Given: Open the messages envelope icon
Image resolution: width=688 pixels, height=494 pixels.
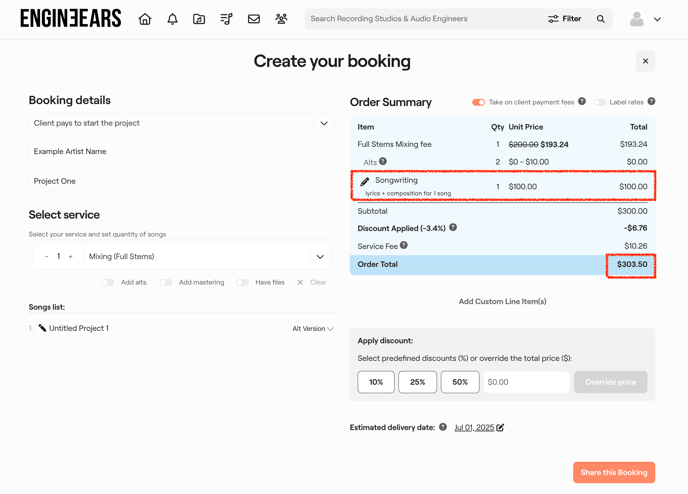Looking at the screenshot, I should pos(254,19).
